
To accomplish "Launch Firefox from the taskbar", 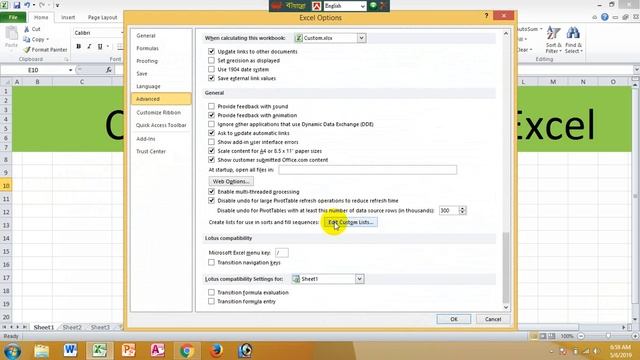I will [216, 351].
